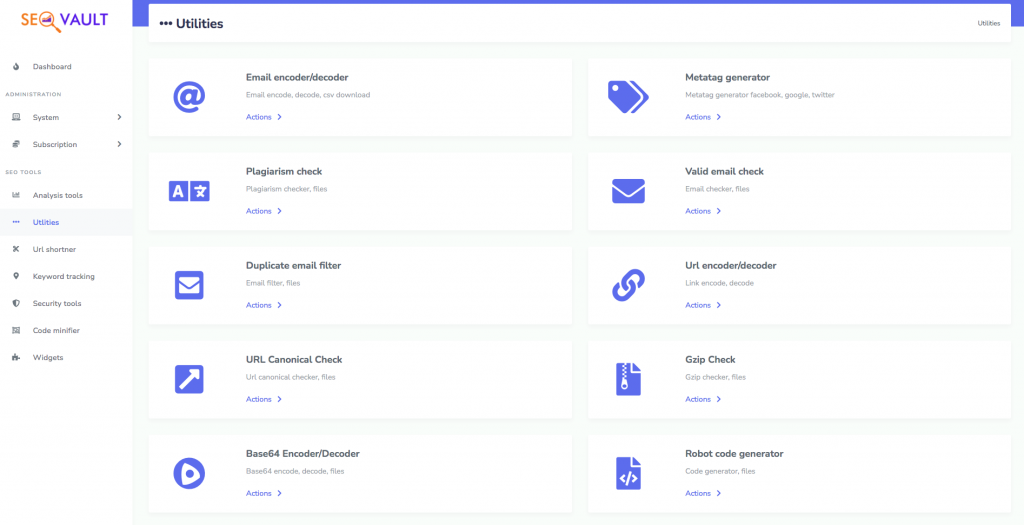Click the Keyword tracking pin icon

16,276
